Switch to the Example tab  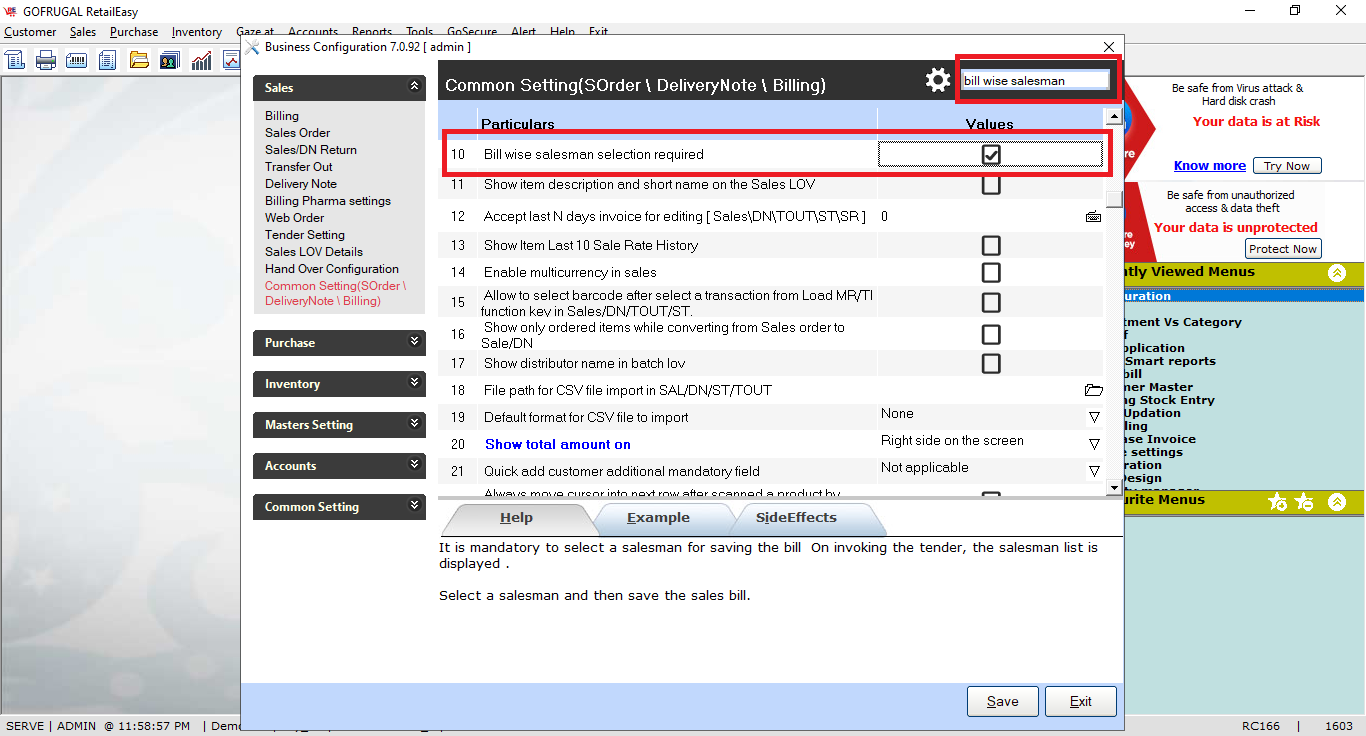(x=658, y=518)
